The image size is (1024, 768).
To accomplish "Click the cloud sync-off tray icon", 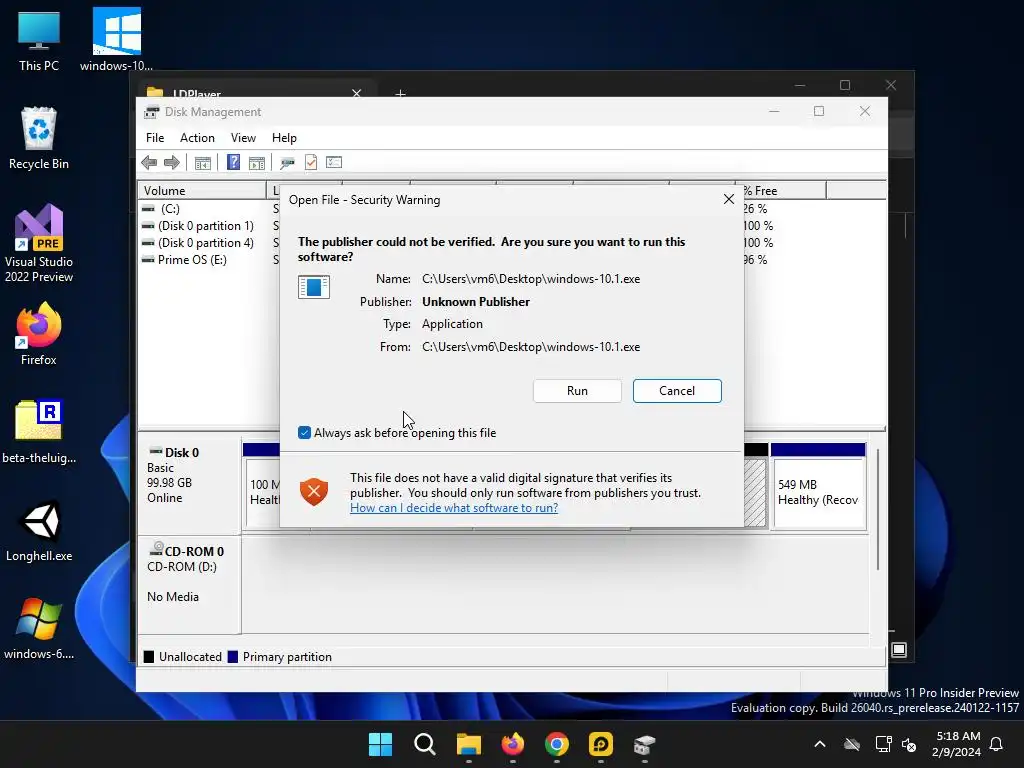I will 852,744.
